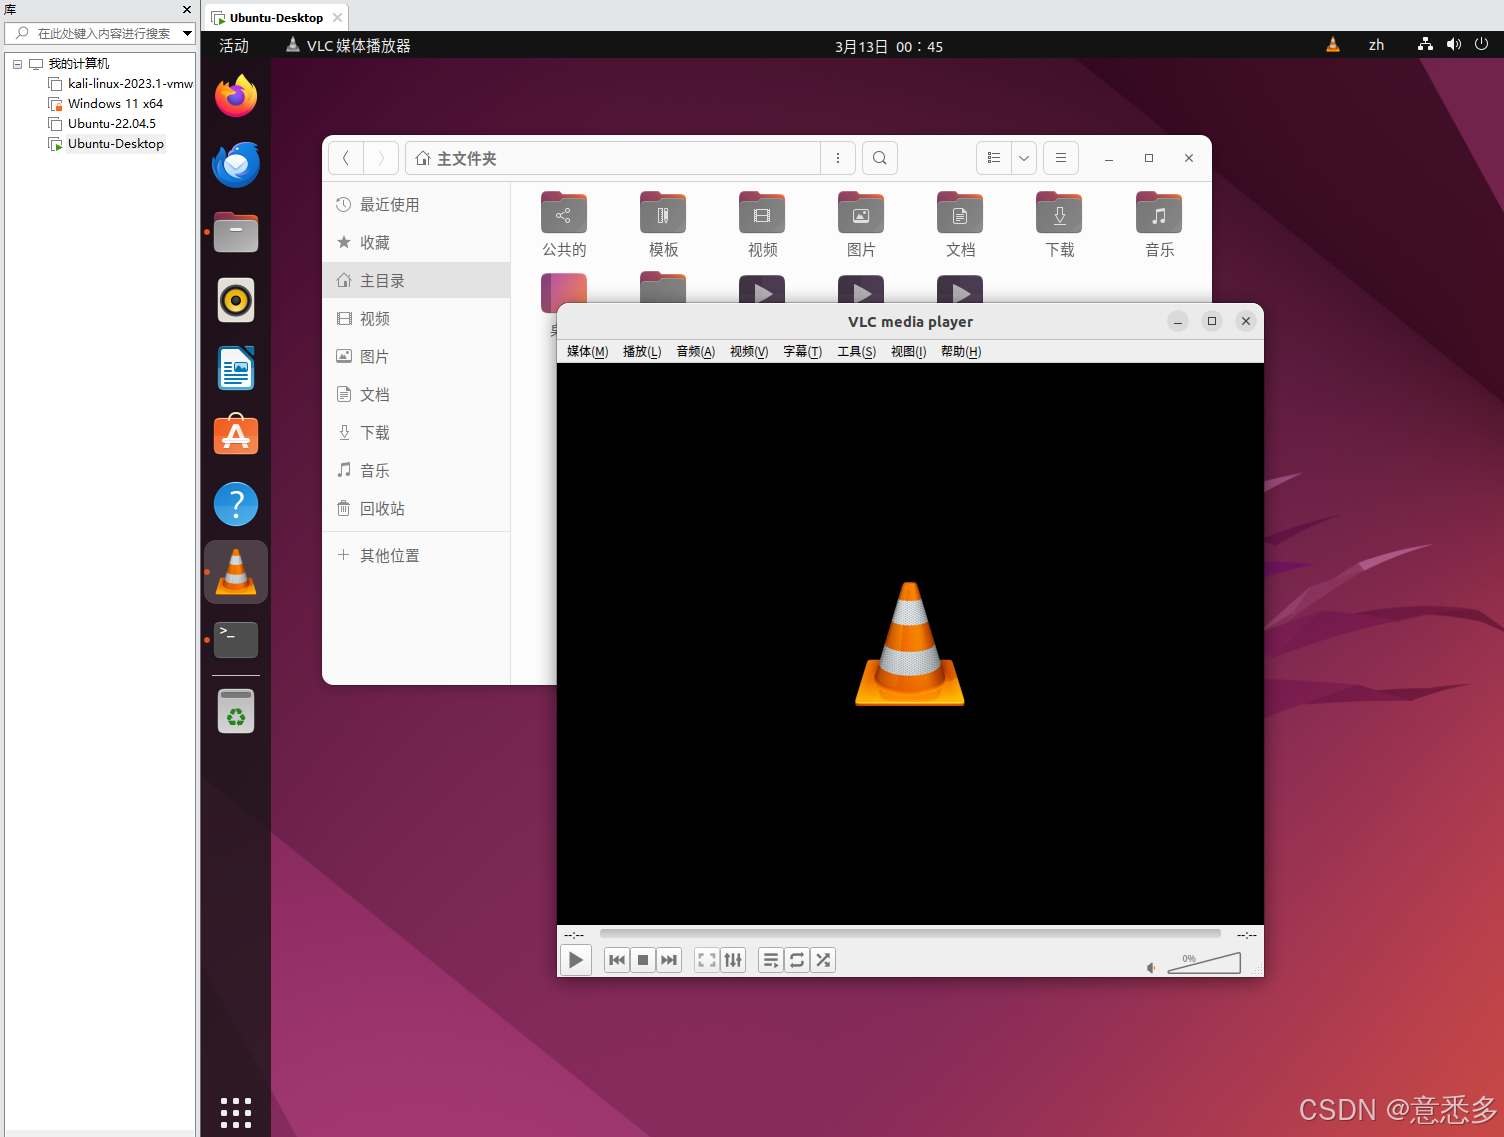Select 收藏 in the sidebar
Viewport: 1504px width, 1137px height.
tap(416, 243)
